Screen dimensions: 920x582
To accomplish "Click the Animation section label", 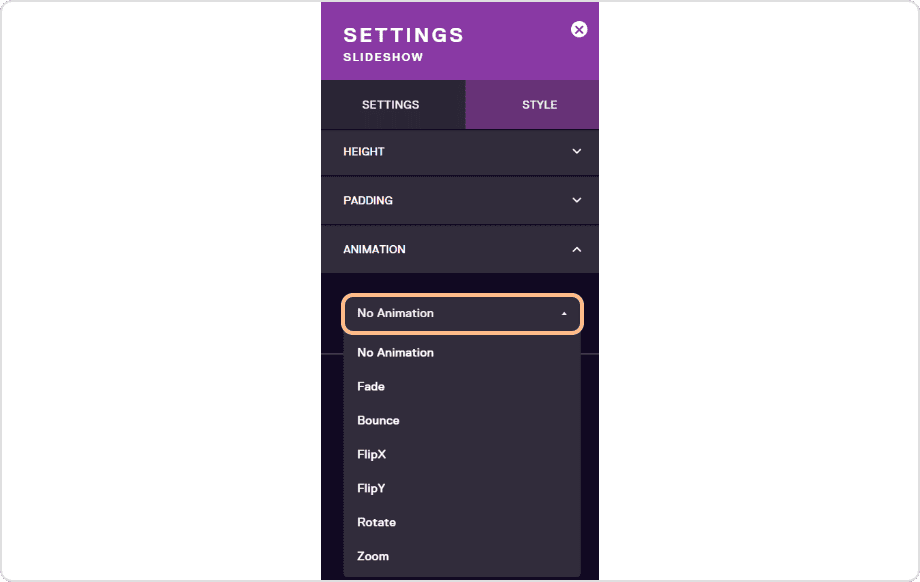I will tap(374, 249).
